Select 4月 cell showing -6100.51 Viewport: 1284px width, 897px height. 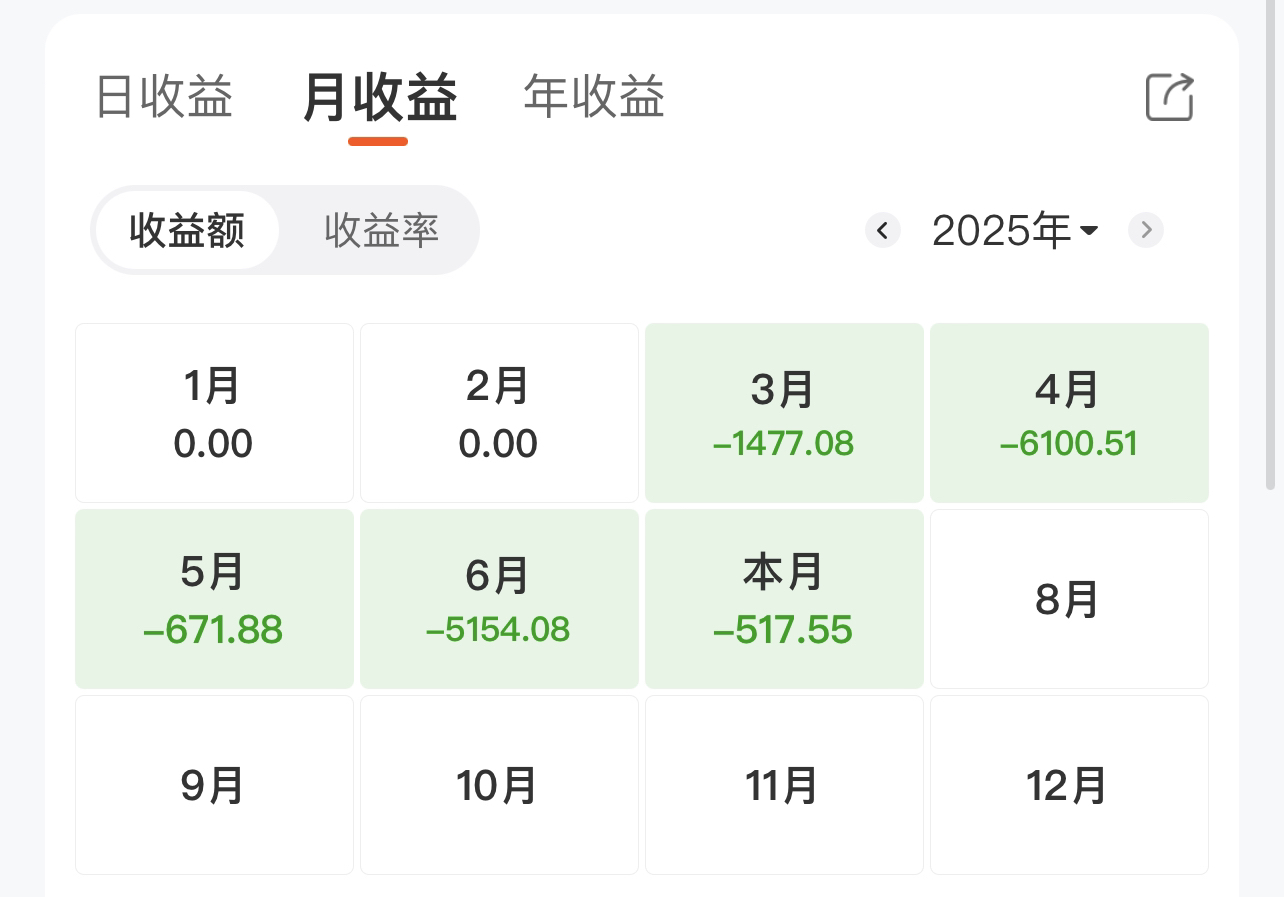pyautogui.click(x=1069, y=413)
